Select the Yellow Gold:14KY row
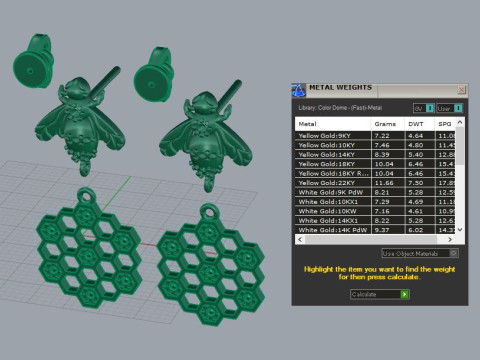 pos(375,154)
